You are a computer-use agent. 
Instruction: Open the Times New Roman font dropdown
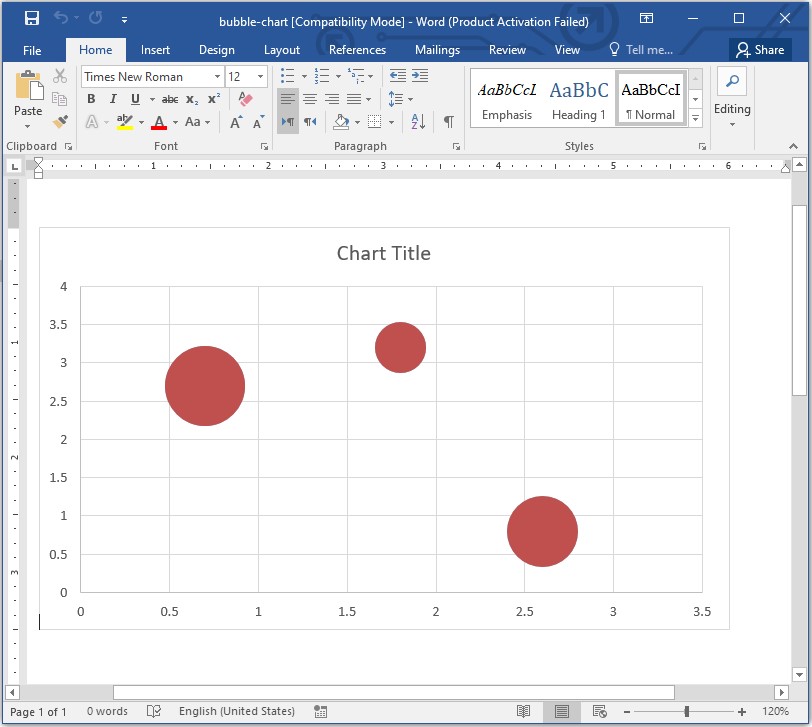[x=218, y=76]
